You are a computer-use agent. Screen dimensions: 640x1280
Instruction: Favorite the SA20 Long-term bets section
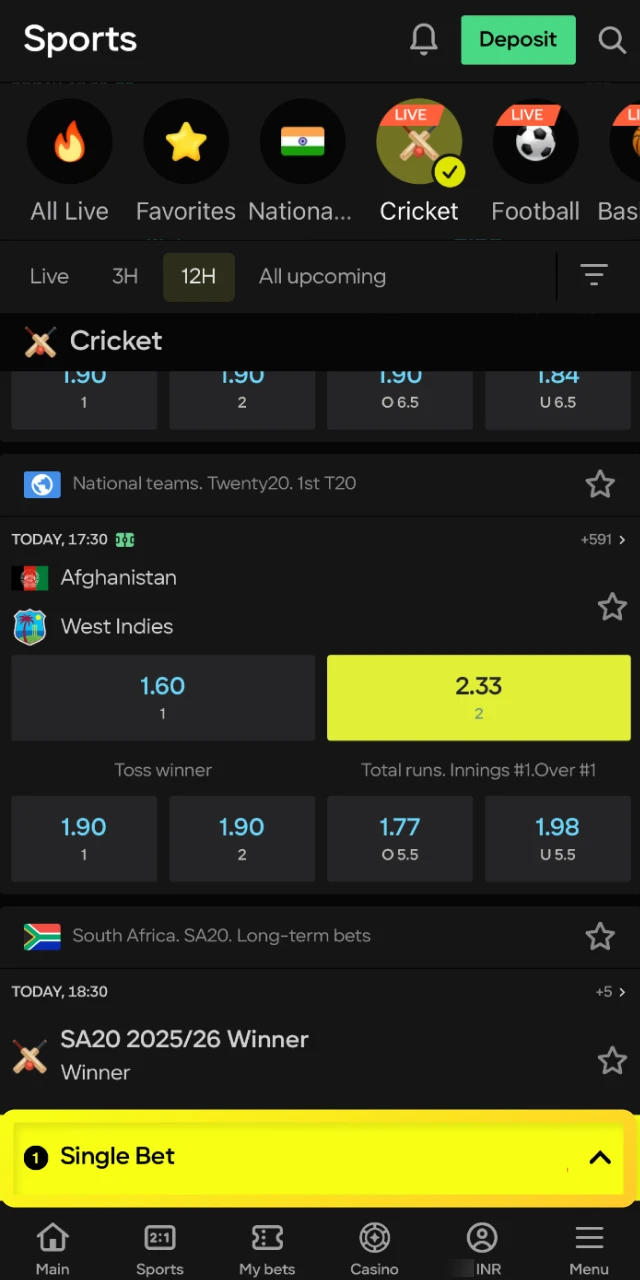[x=600, y=936]
